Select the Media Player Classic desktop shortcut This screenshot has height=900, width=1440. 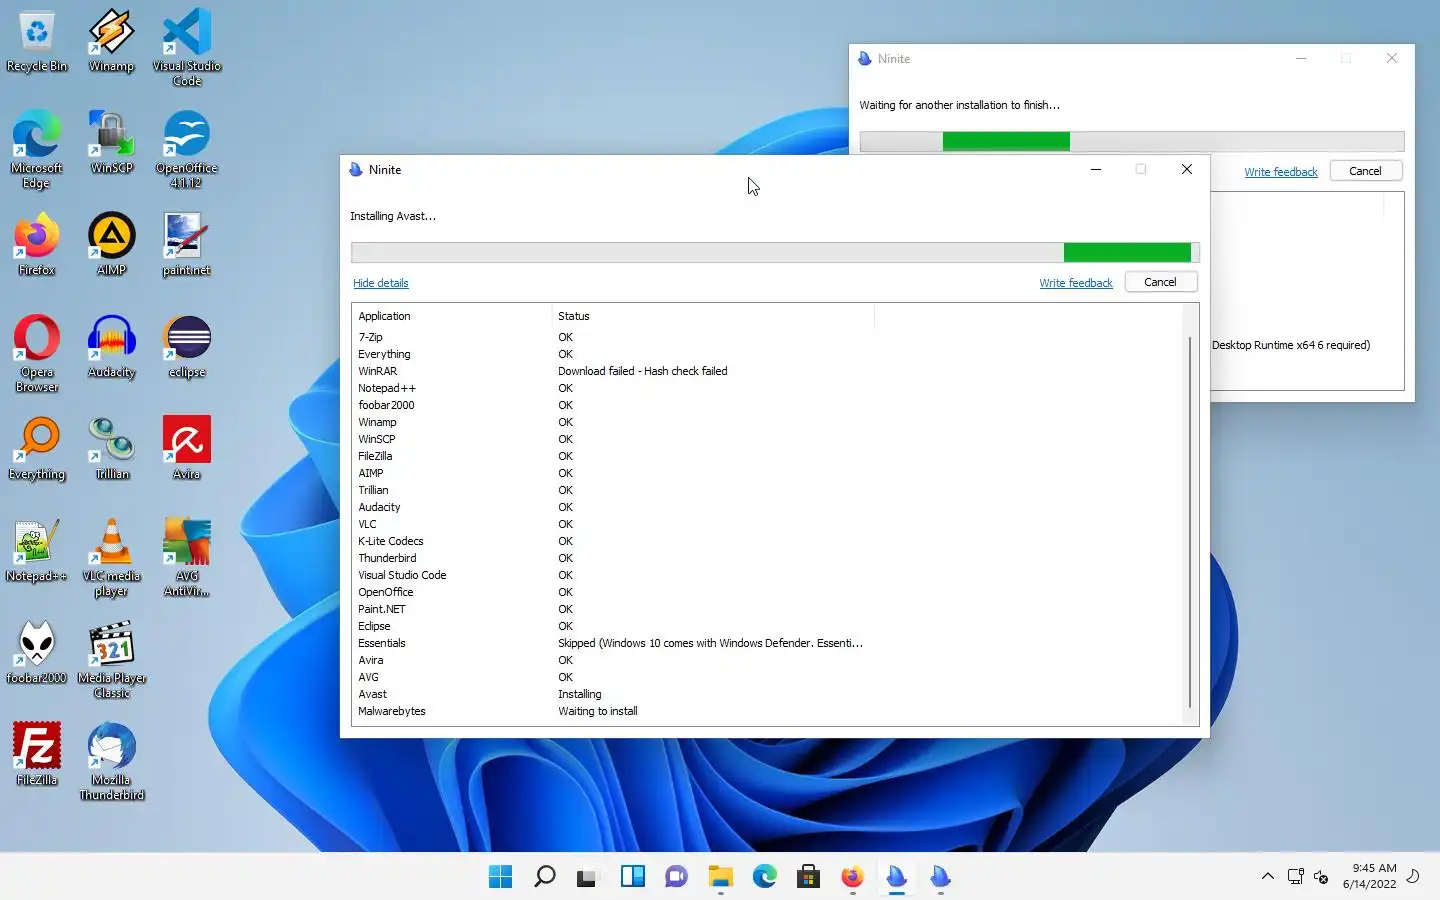pyautogui.click(x=111, y=660)
